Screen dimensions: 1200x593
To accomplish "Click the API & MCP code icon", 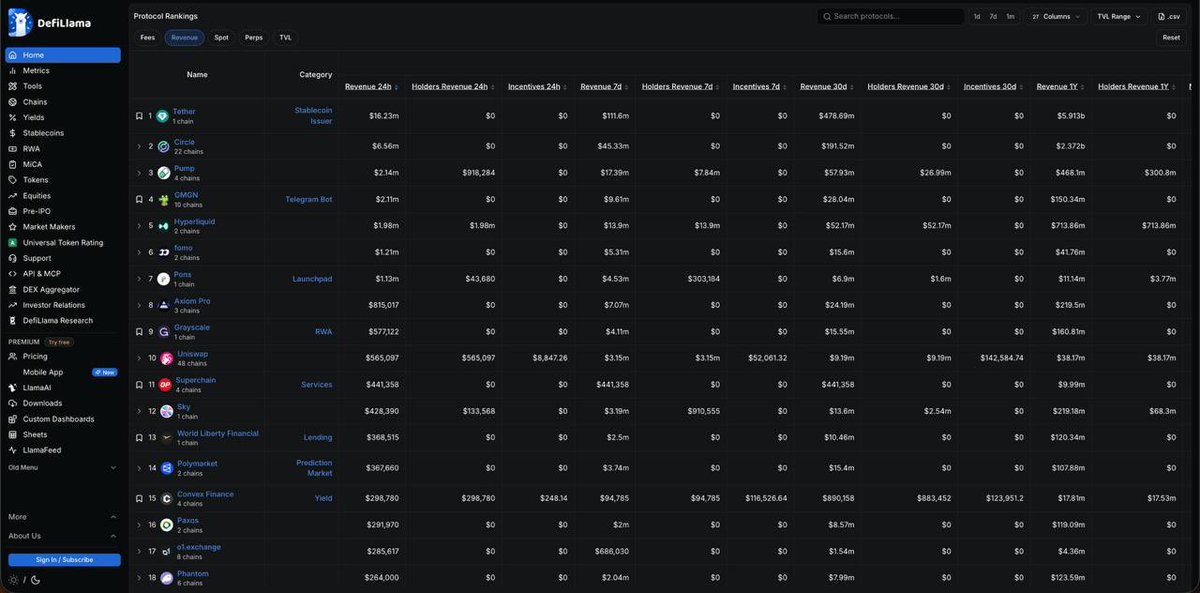I will tap(13, 274).
